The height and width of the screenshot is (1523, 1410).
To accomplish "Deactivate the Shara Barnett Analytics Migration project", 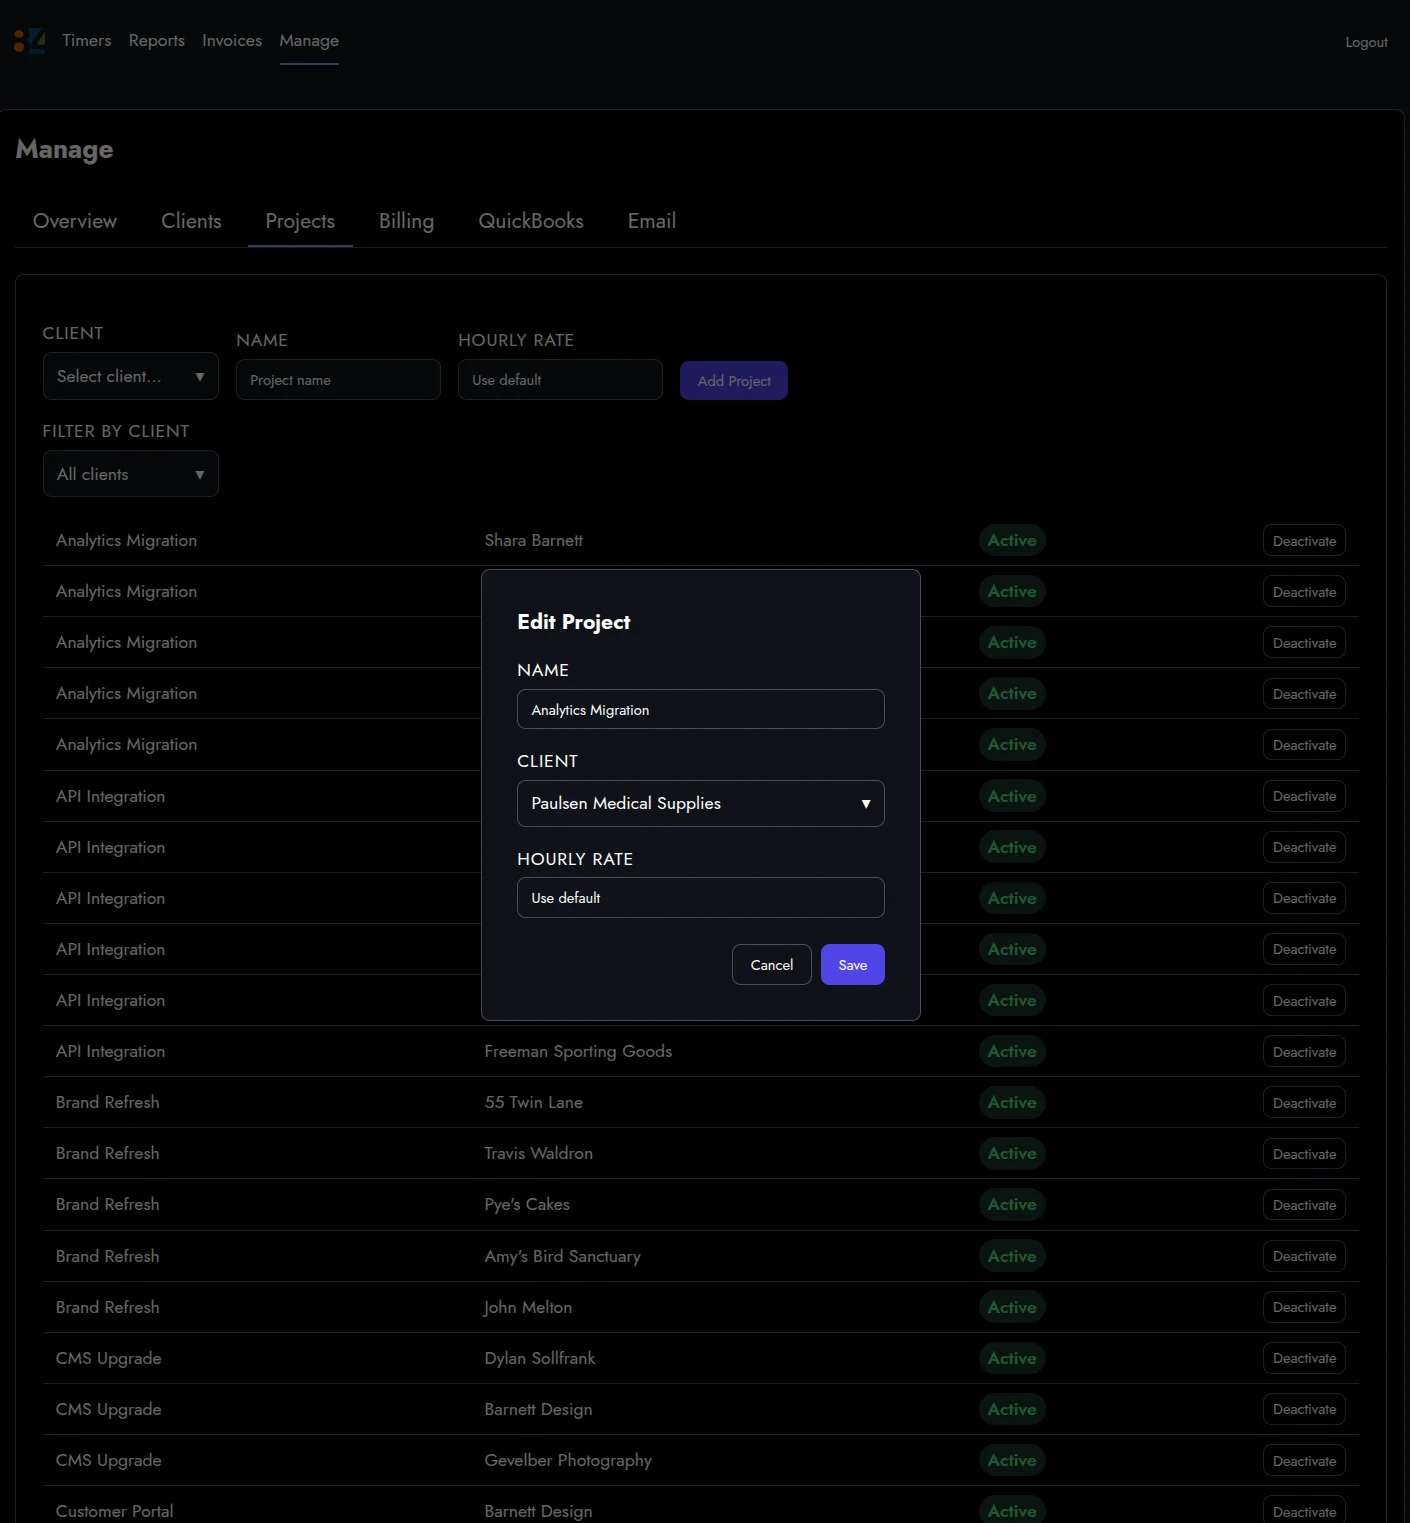I will click(x=1303, y=541).
